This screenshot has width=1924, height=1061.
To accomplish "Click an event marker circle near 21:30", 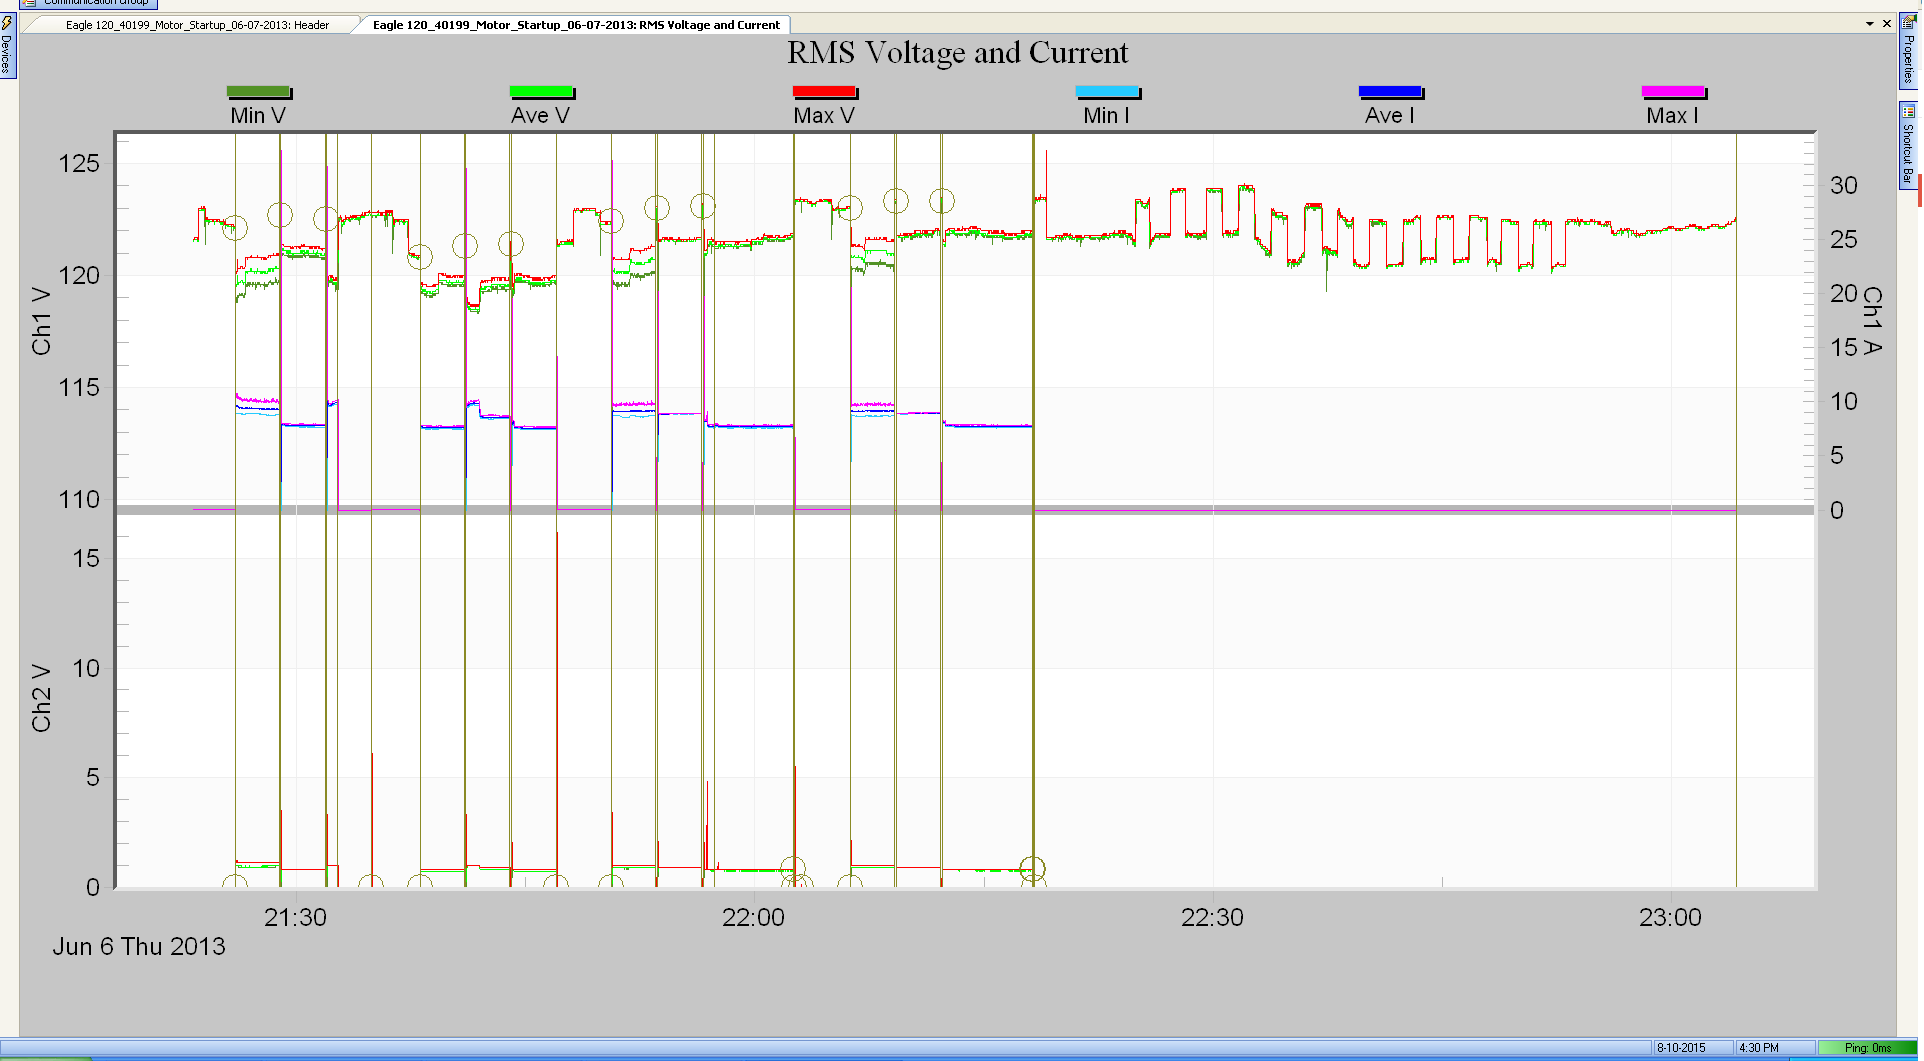I will pos(281,213).
